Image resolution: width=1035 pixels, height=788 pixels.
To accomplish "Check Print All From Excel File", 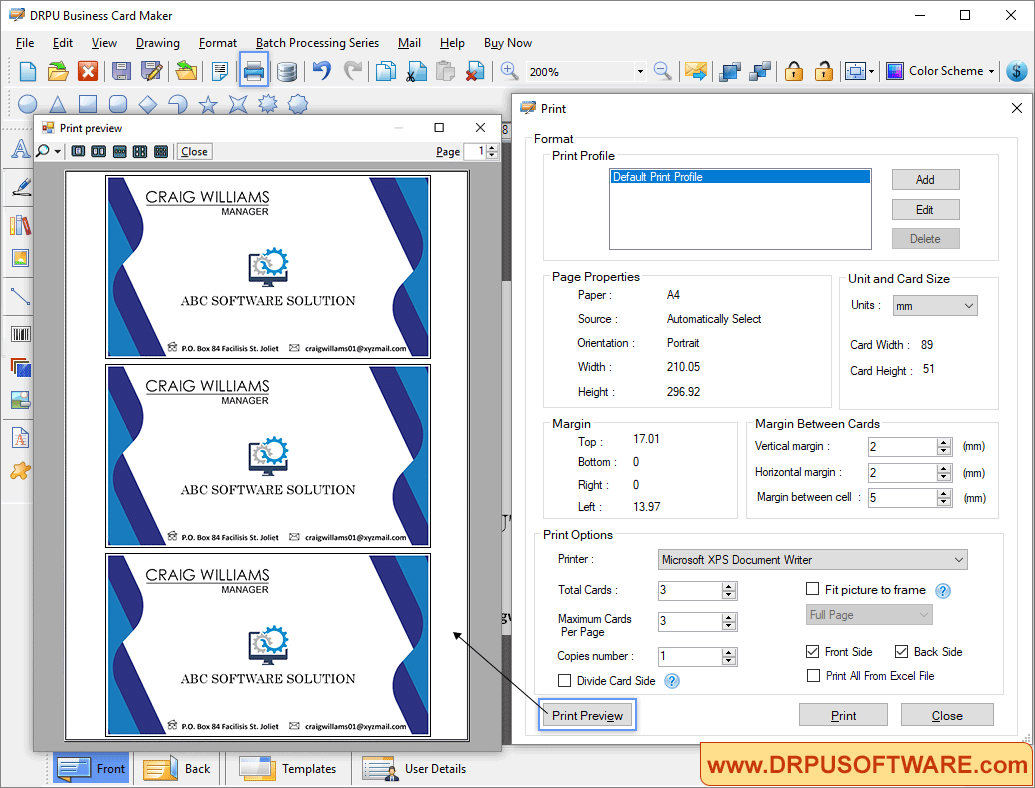I will click(x=813, y=675).
